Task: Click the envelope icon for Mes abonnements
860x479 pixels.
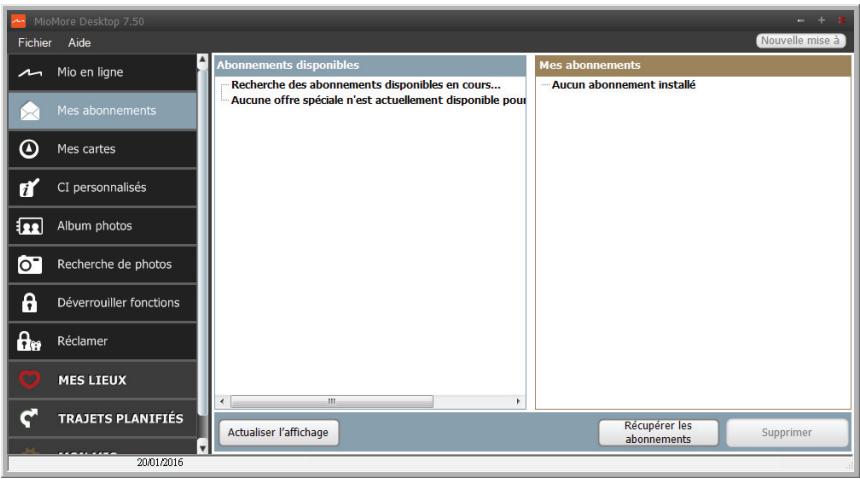Action: tap(30, 111)
